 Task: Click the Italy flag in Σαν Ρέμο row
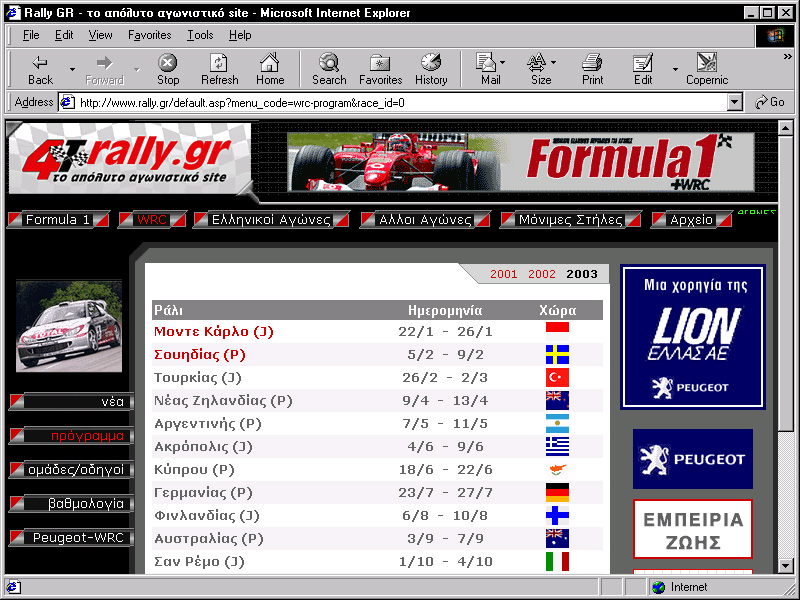pos(557,561)
